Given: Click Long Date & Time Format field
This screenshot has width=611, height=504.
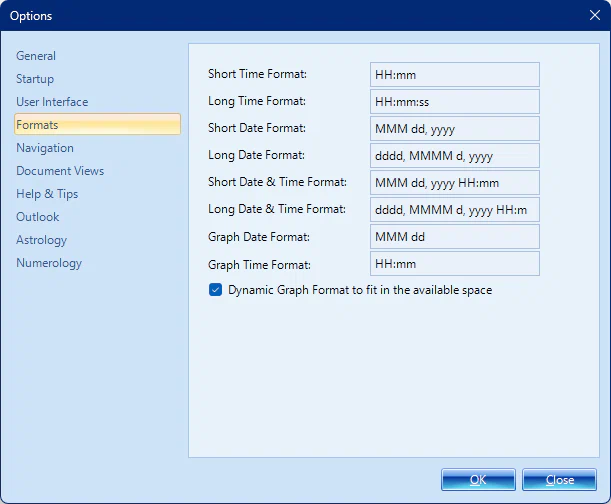Looking at the screenshot, I should pos(454,210).
